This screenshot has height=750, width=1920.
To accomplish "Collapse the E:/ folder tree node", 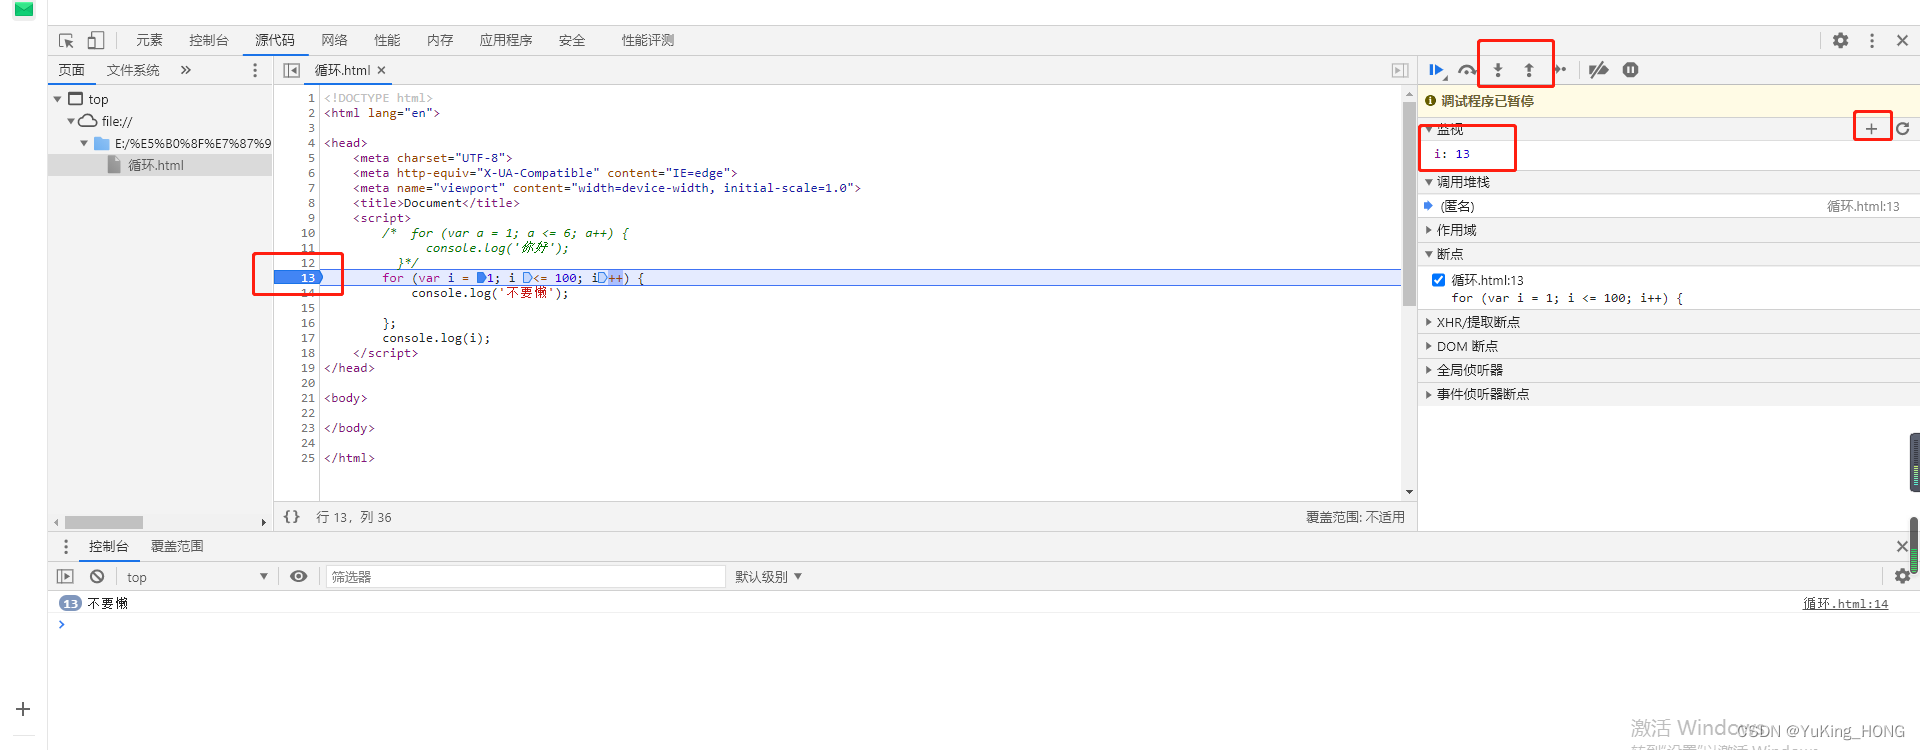I will tap(84, 143).
